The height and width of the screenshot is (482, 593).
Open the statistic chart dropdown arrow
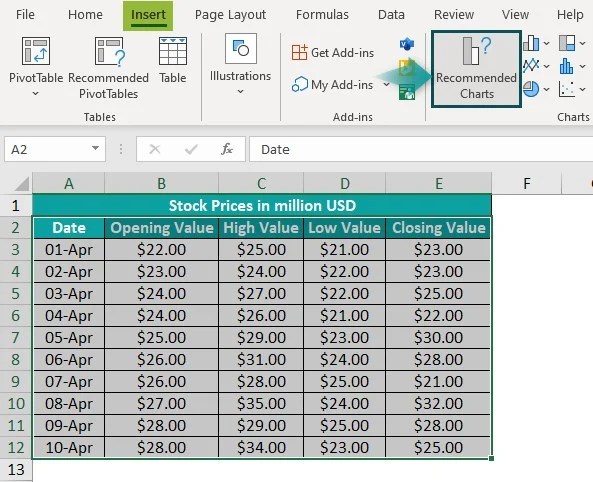point(582,66)
